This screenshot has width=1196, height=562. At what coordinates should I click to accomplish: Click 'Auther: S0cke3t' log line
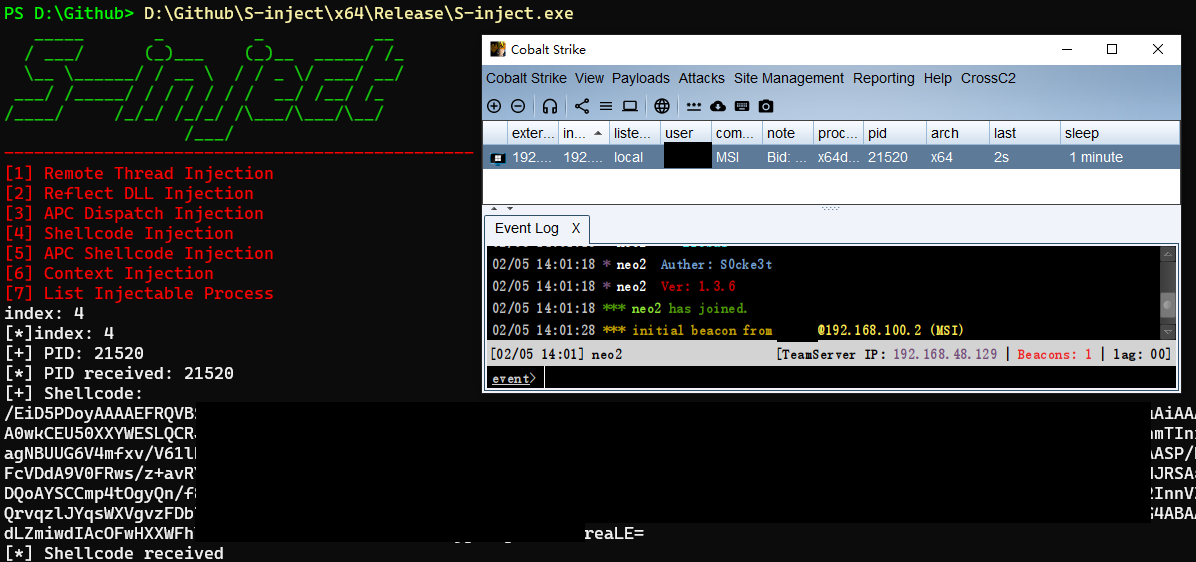716,265
